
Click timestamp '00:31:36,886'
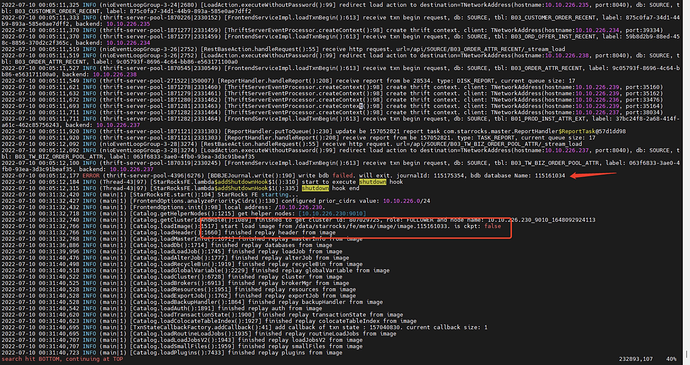click(58, 245)
